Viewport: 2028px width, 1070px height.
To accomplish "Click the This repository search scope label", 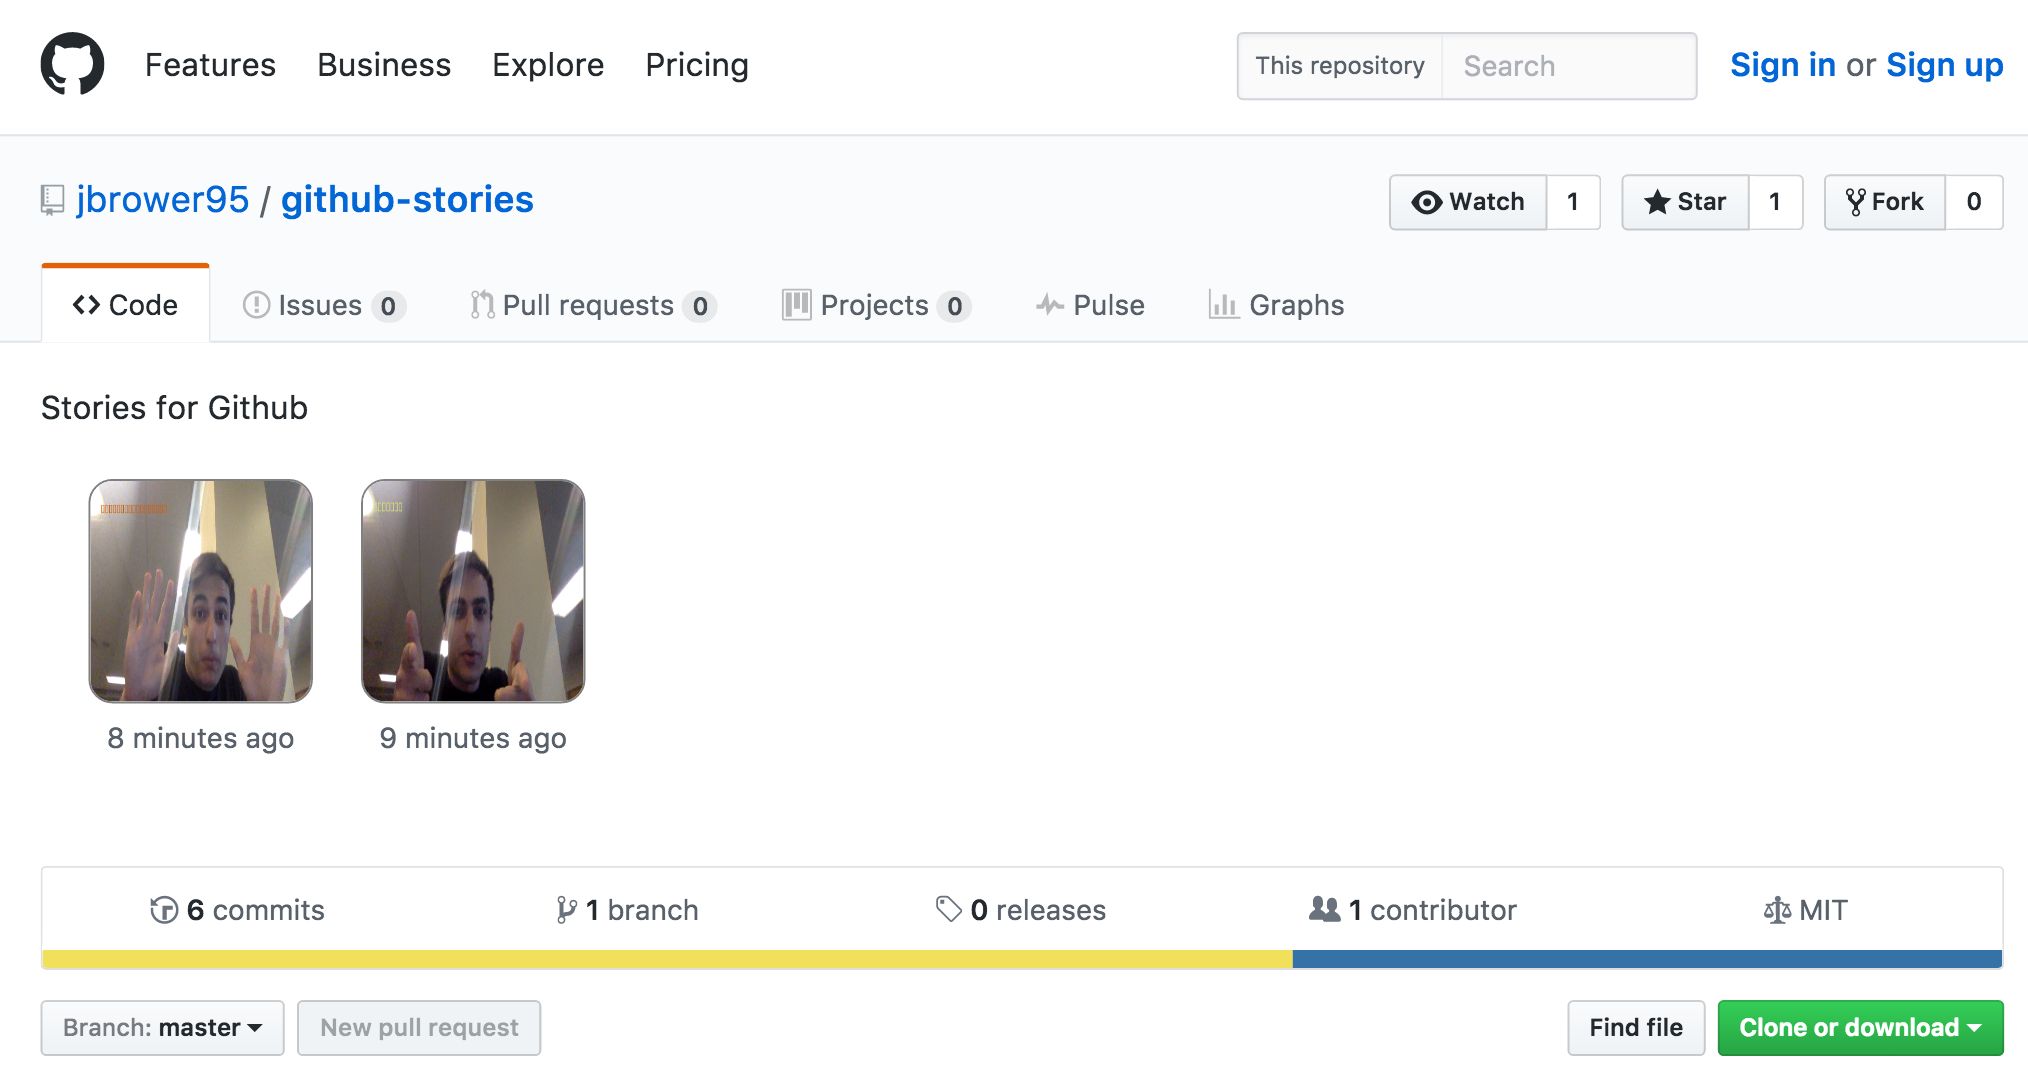I will coord(1340,66).
